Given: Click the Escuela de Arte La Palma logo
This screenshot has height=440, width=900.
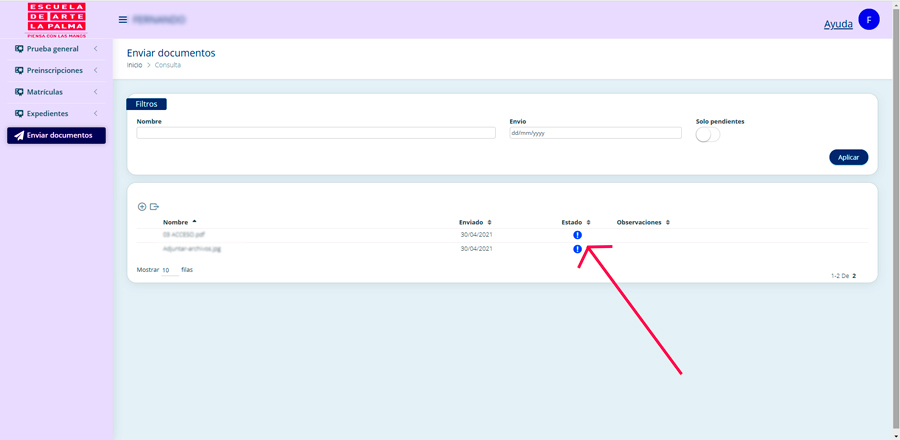Looking at the screenshot, I should click(x=57, y=20).
